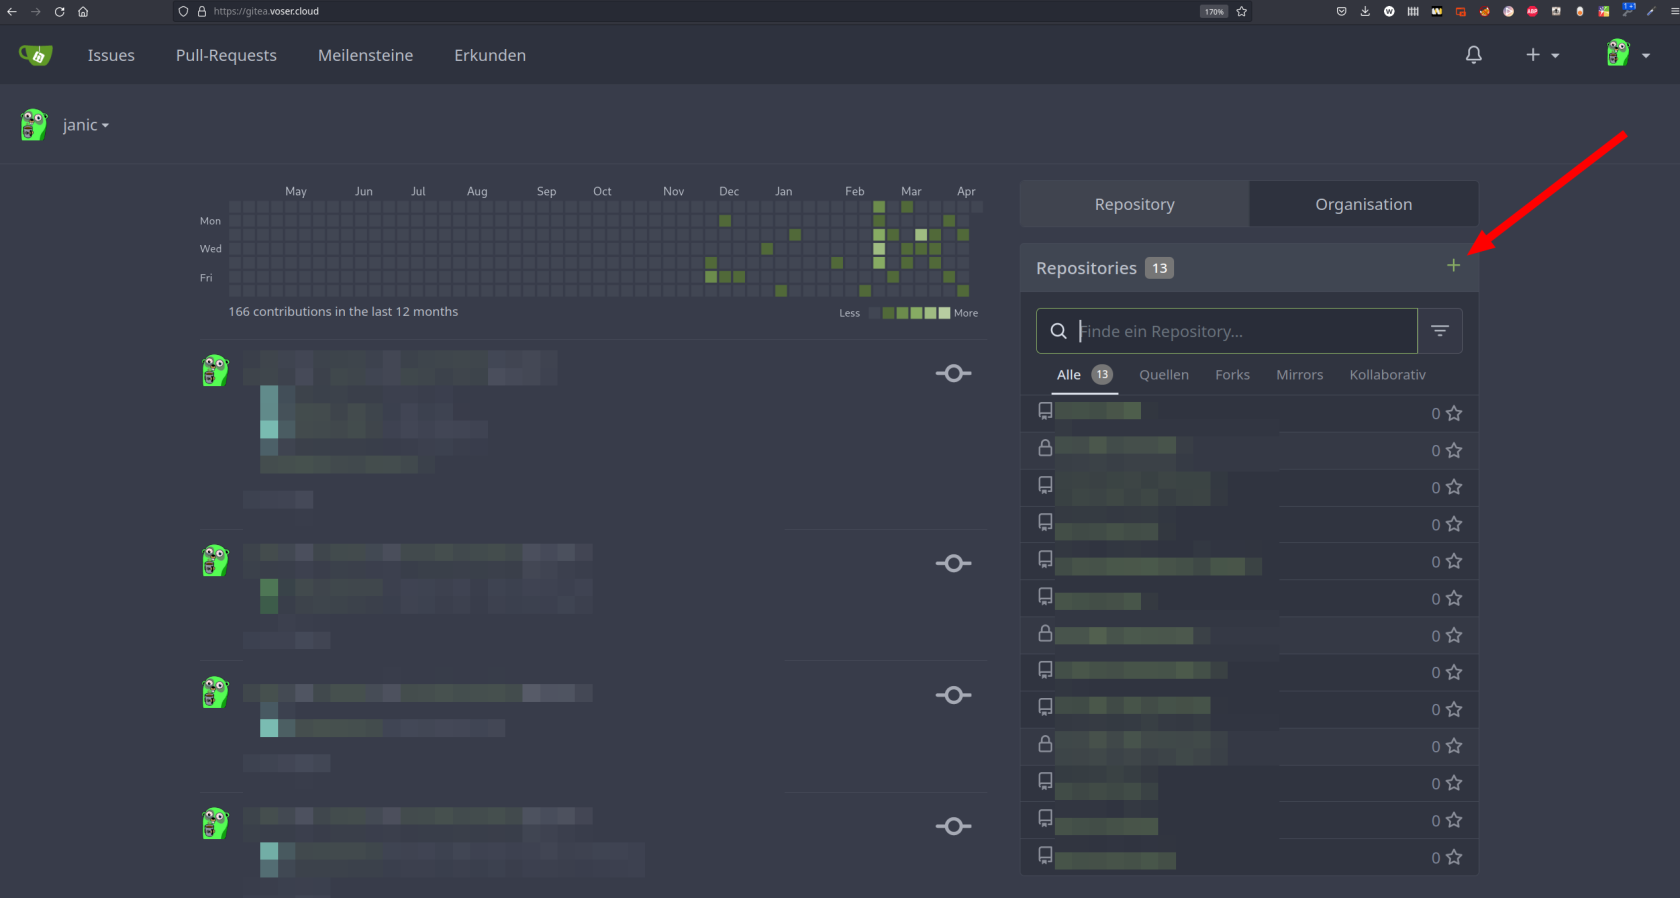Screen dimensions: 1680x898
Task: Select the Alle repository filter tab
Action: point(1084,375)
